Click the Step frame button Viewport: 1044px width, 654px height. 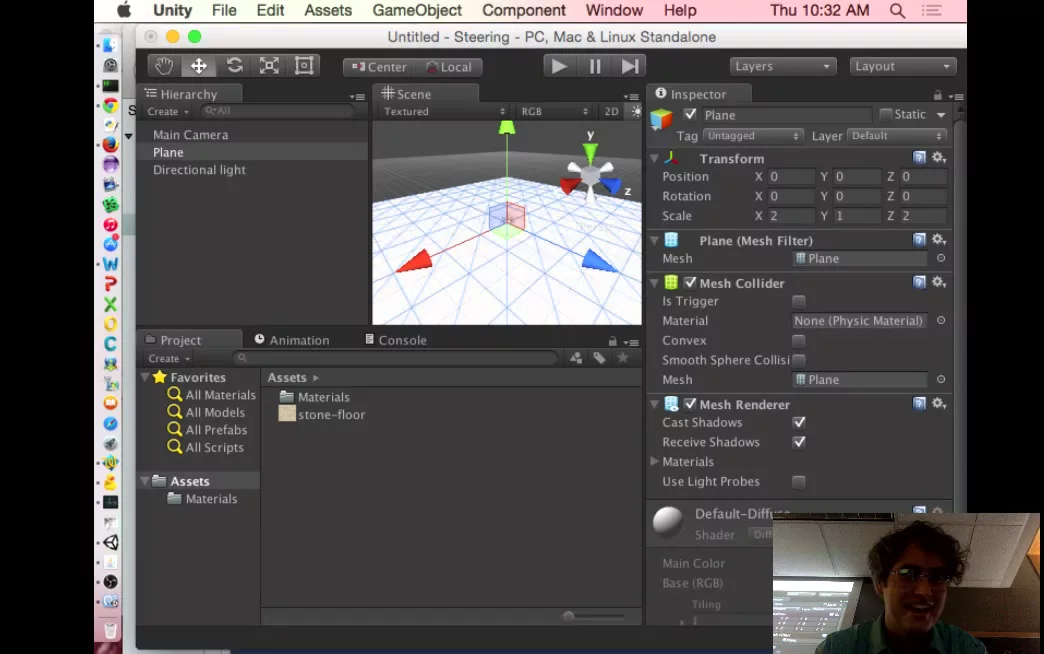click(629, 66)
